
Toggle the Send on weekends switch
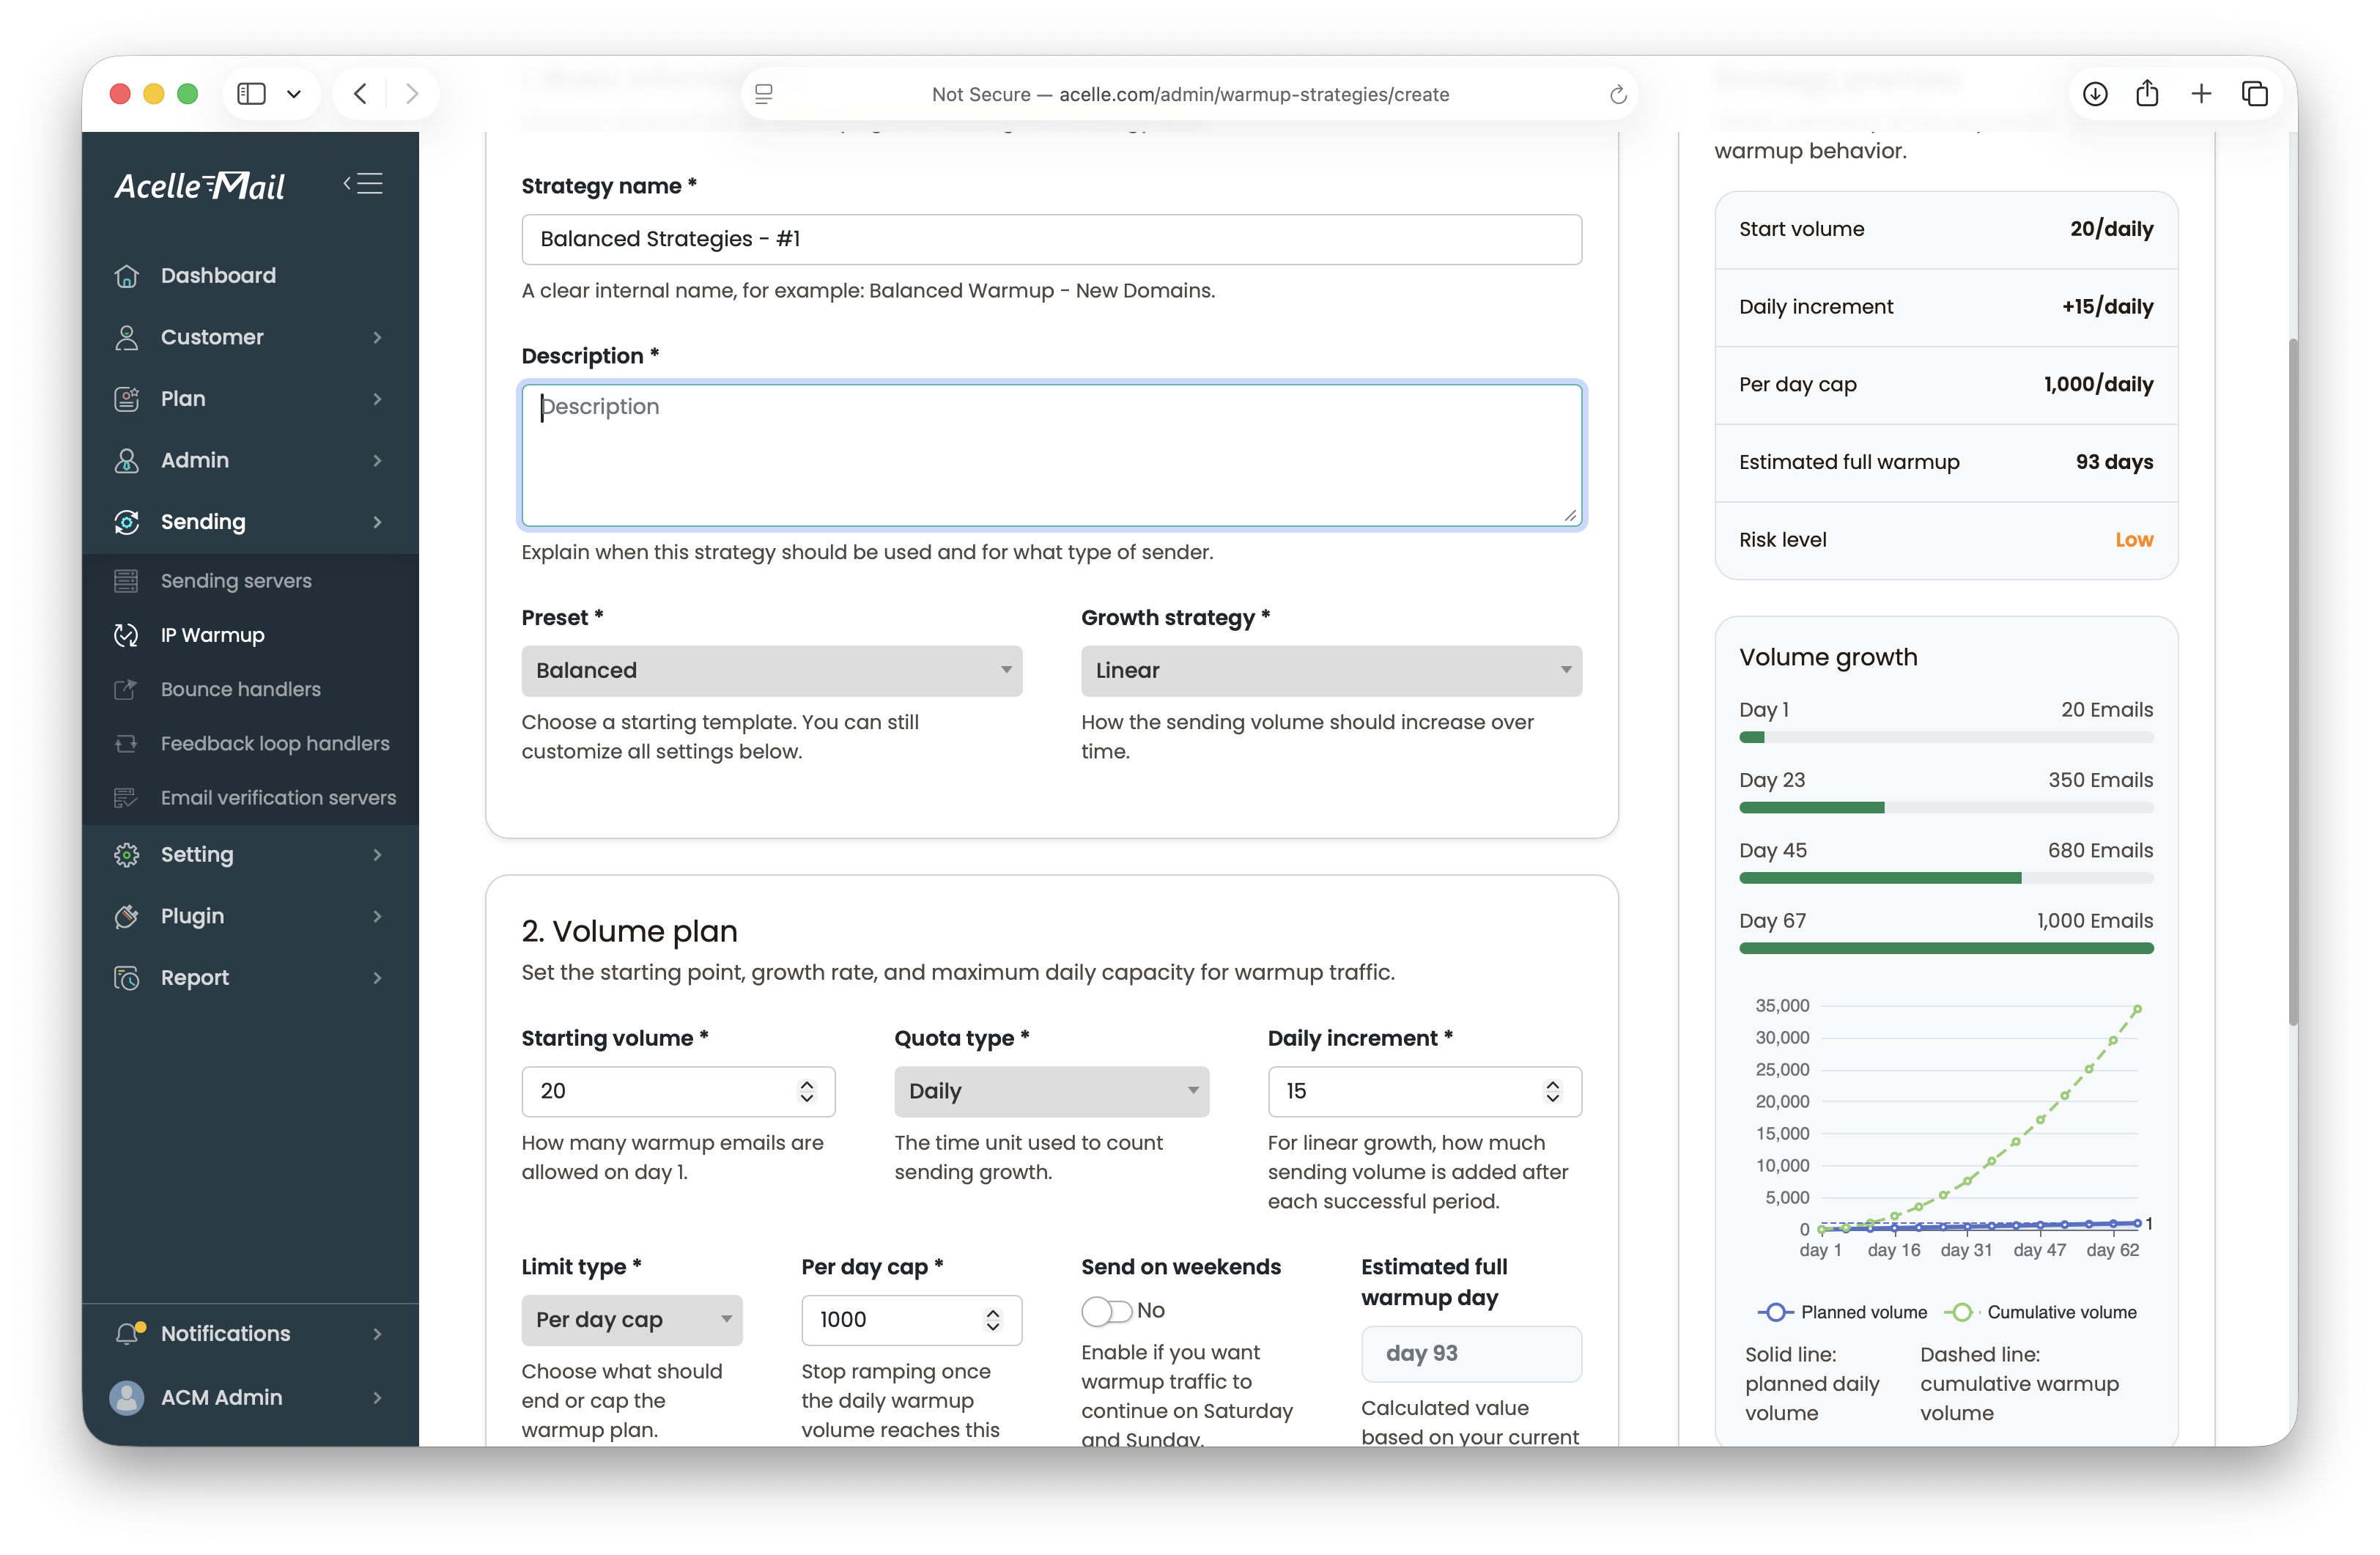(1106, 1310)
